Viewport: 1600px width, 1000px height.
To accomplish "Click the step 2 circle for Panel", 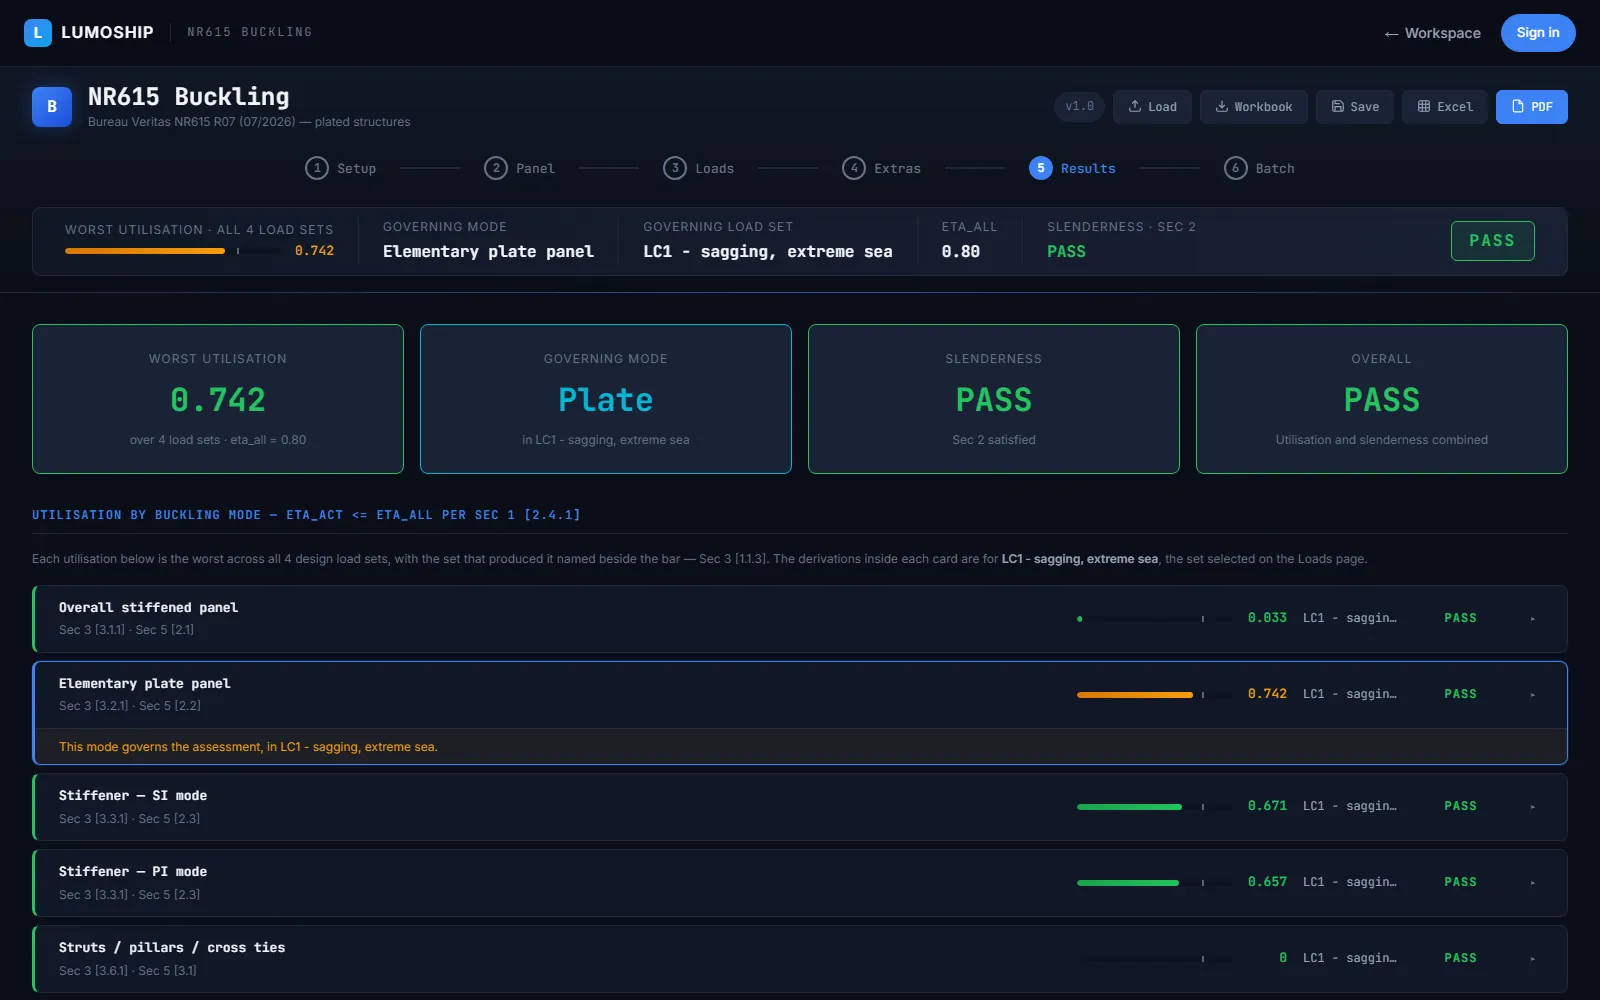I will (x=496, y=168).
